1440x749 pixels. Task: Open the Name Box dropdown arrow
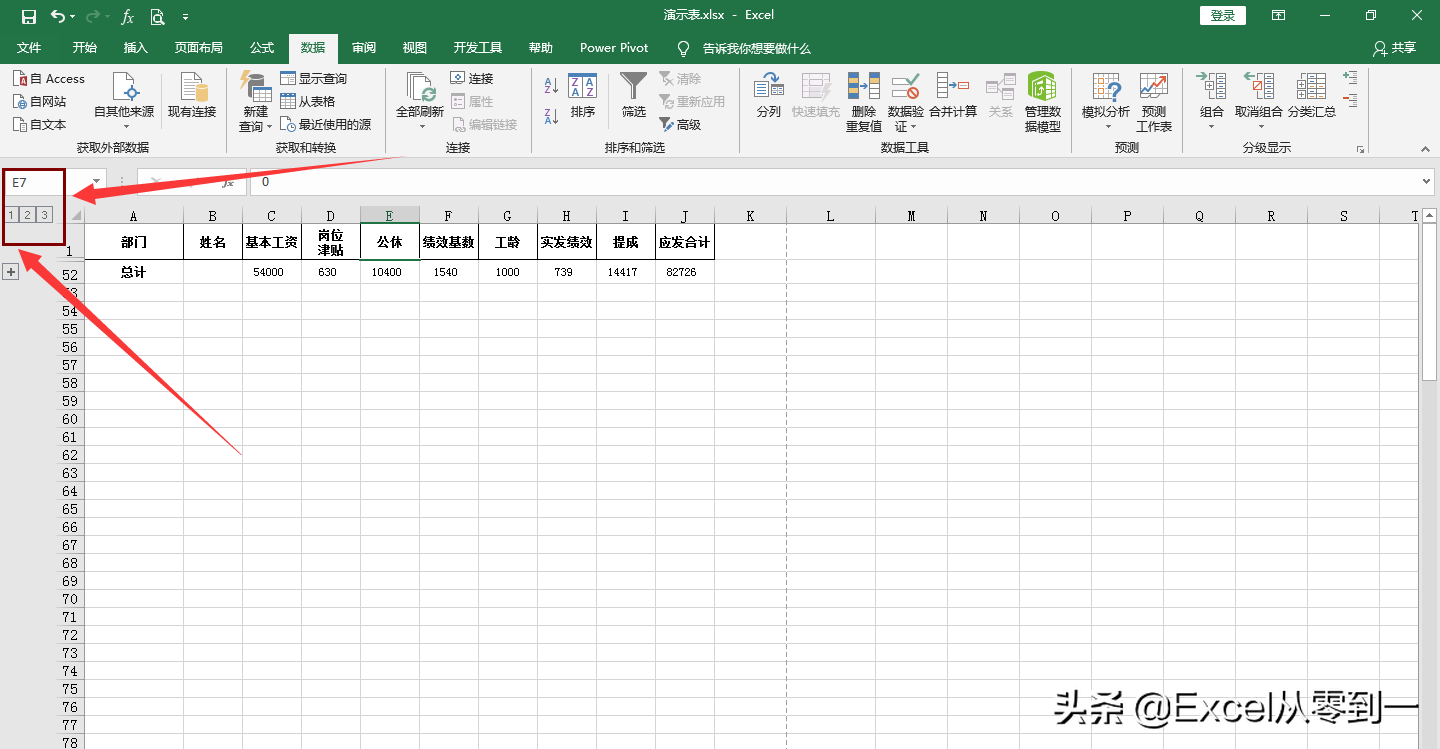(97, 183)
